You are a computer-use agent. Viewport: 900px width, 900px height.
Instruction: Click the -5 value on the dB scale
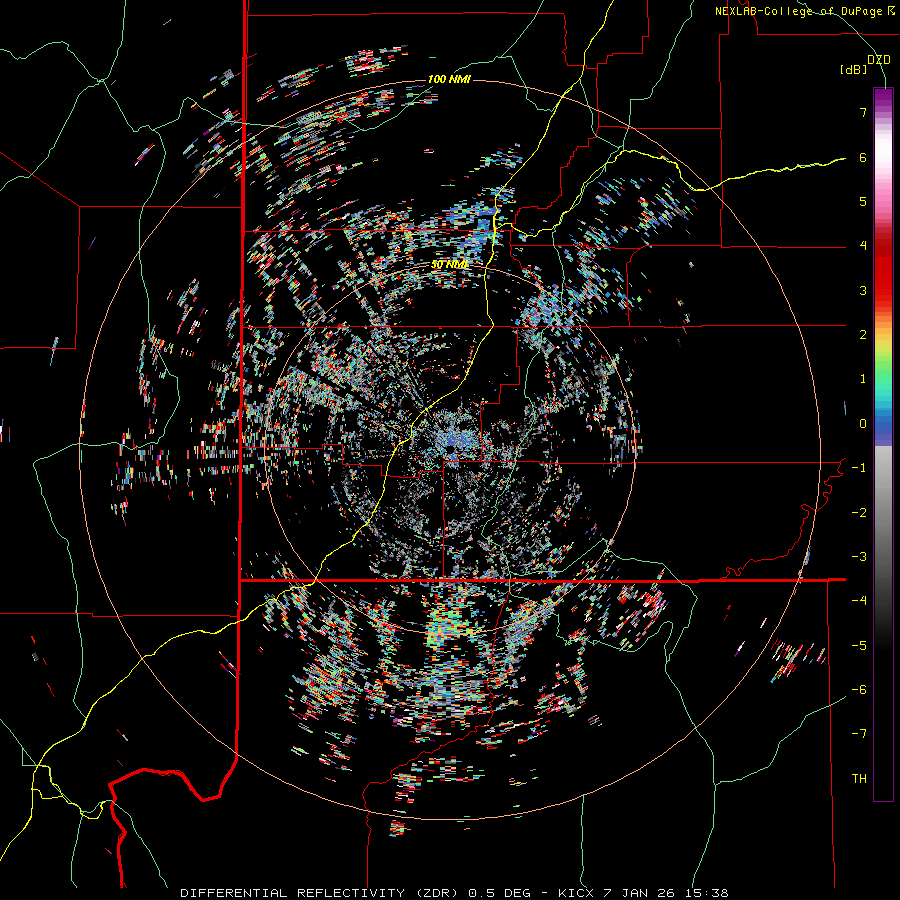[859, 646]
